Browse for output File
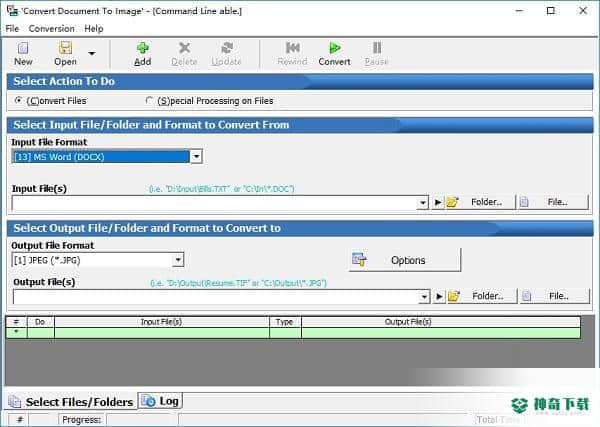This screenshot has width=600, height=427. tap(554, 296)
